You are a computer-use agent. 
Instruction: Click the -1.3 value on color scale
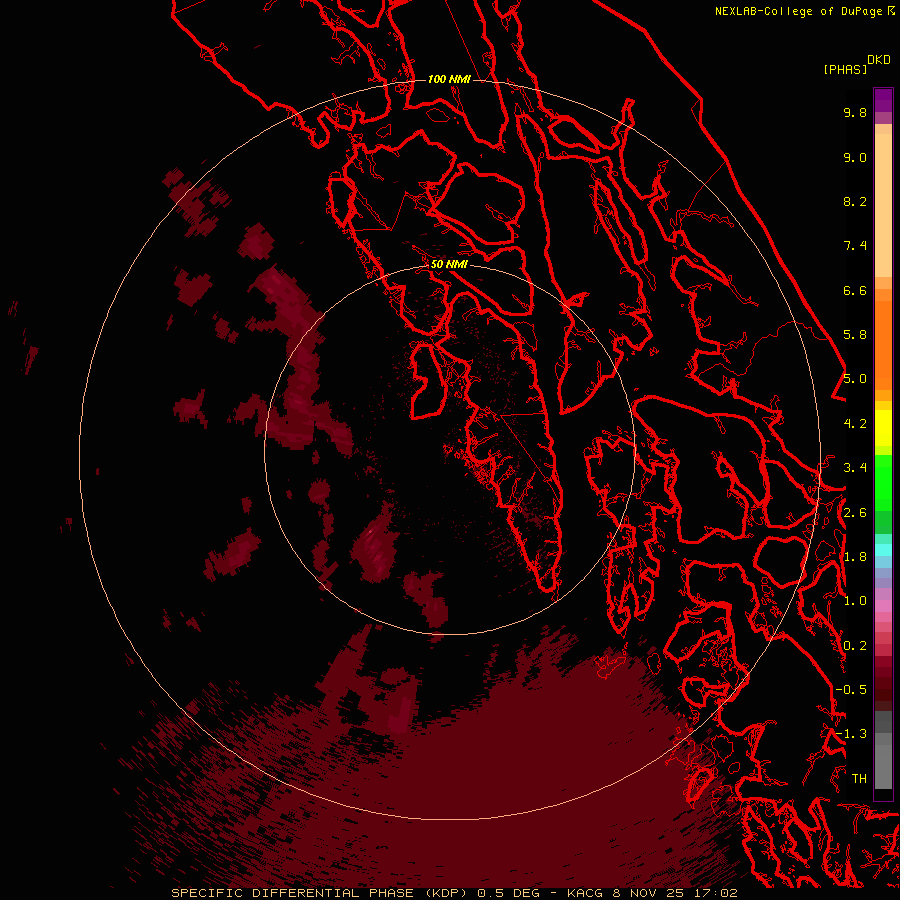(x=851, y=734)
